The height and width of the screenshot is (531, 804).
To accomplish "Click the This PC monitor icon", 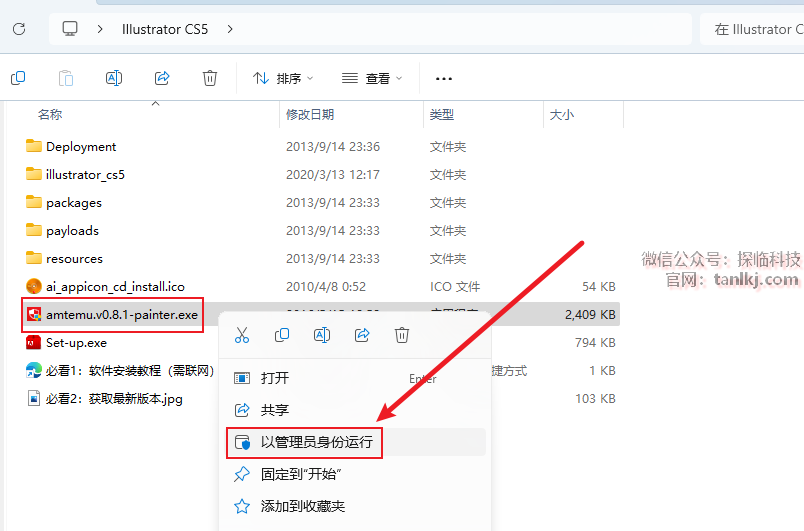I will pos(70,29).
